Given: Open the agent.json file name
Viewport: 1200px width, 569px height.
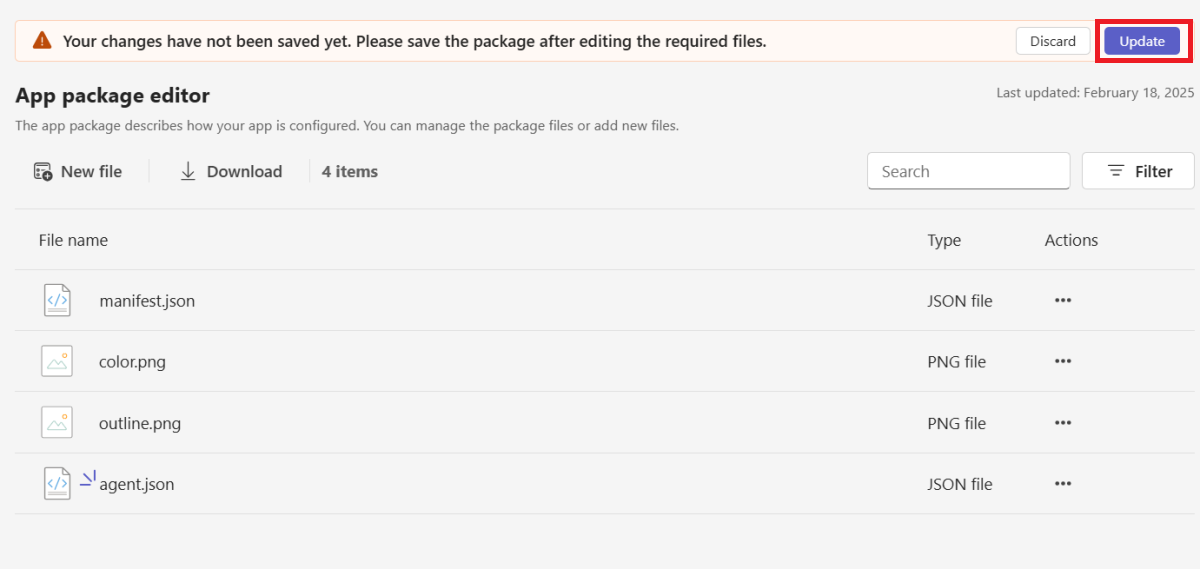Looking at the screenshot, I should click(137, 484).
